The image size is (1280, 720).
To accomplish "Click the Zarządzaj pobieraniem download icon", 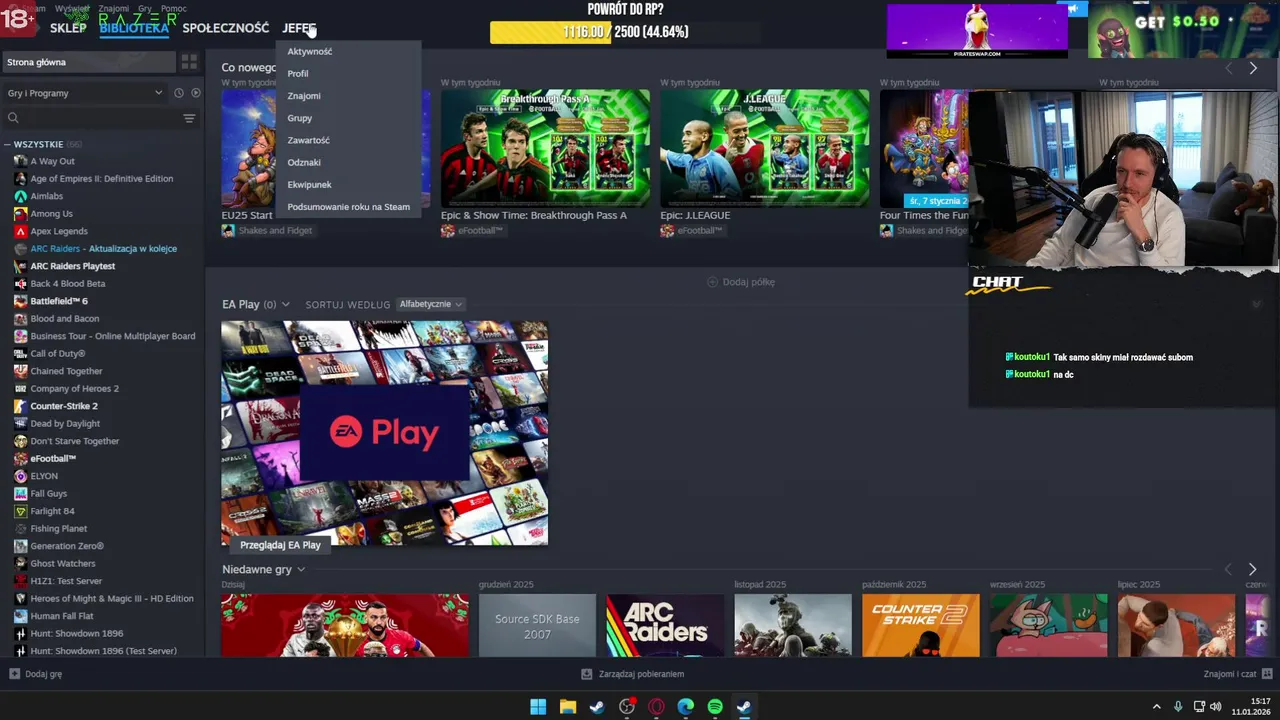I will click(587, 674).
